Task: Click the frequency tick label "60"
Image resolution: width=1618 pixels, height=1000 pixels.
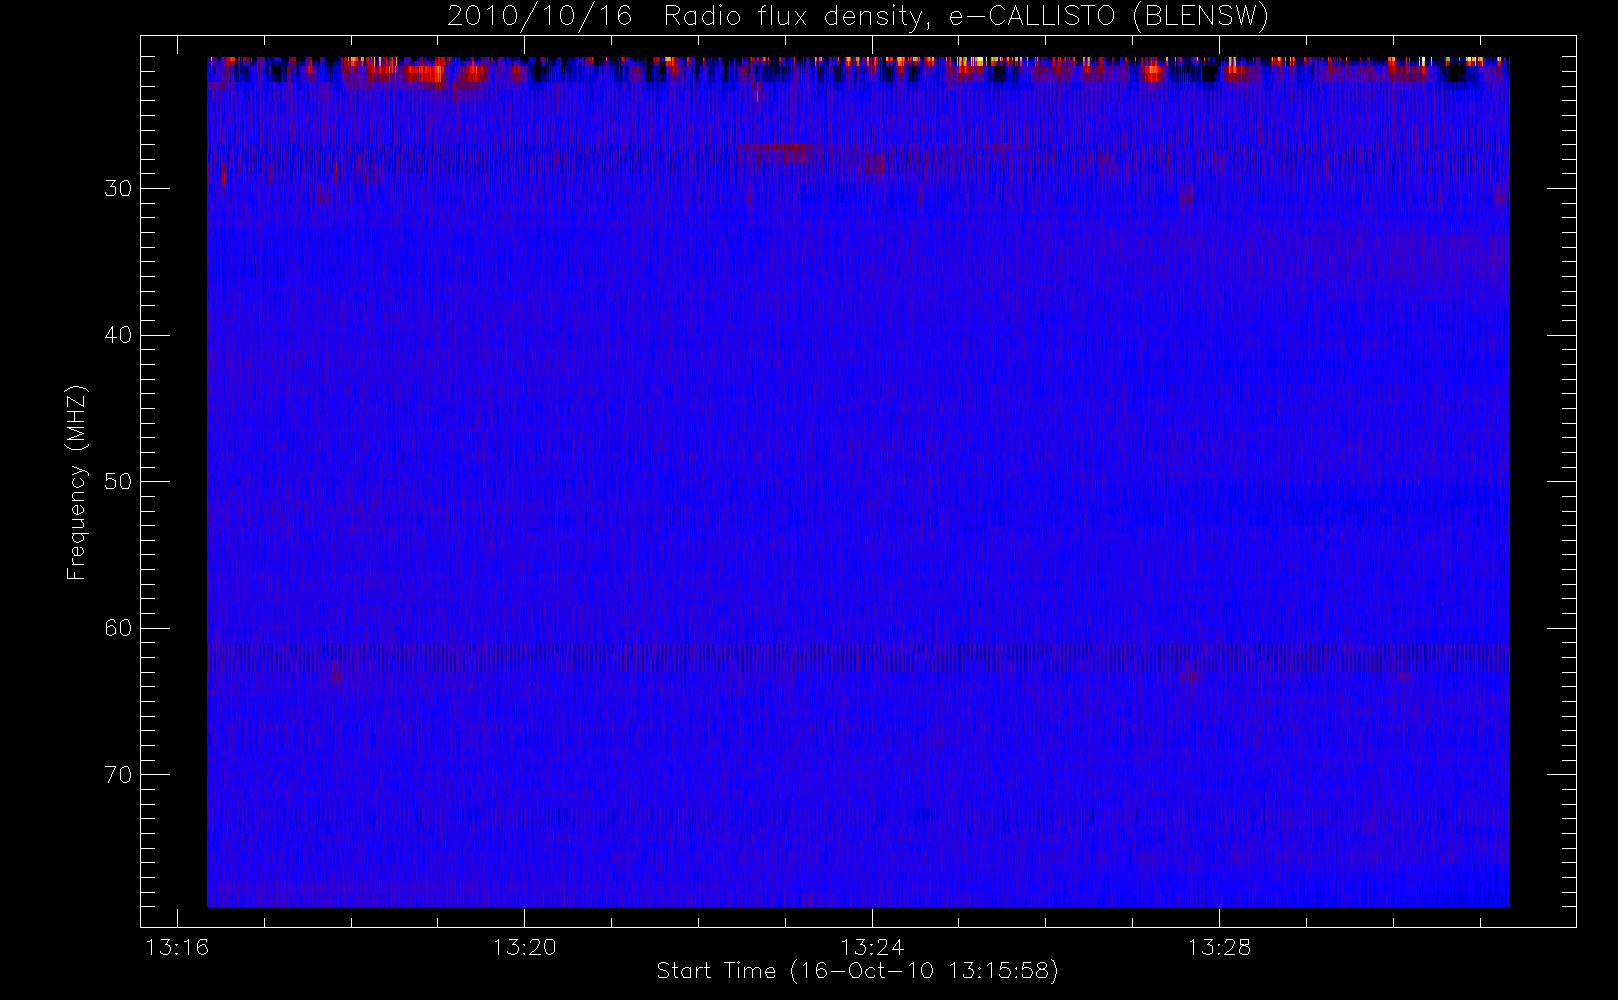Action: [x=118, y=628]
